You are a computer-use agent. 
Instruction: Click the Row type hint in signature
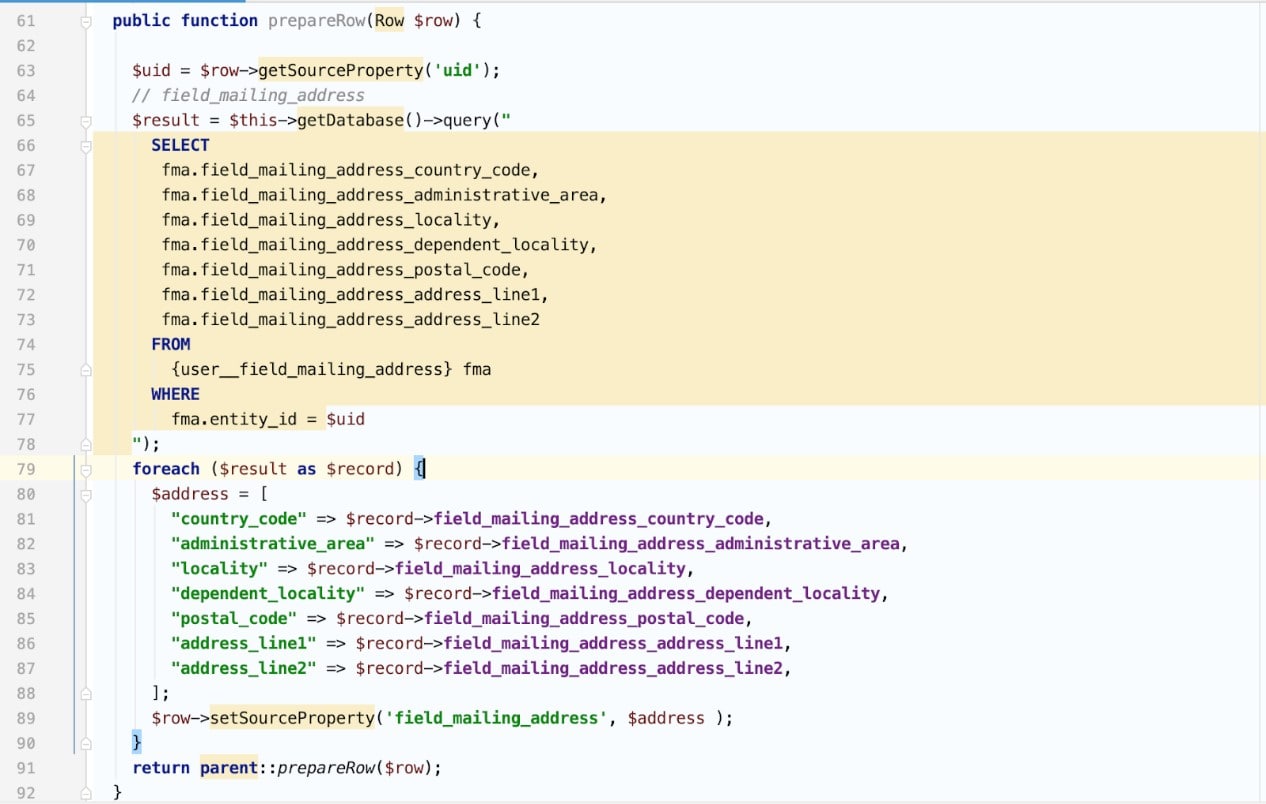[x=389, y=21]
